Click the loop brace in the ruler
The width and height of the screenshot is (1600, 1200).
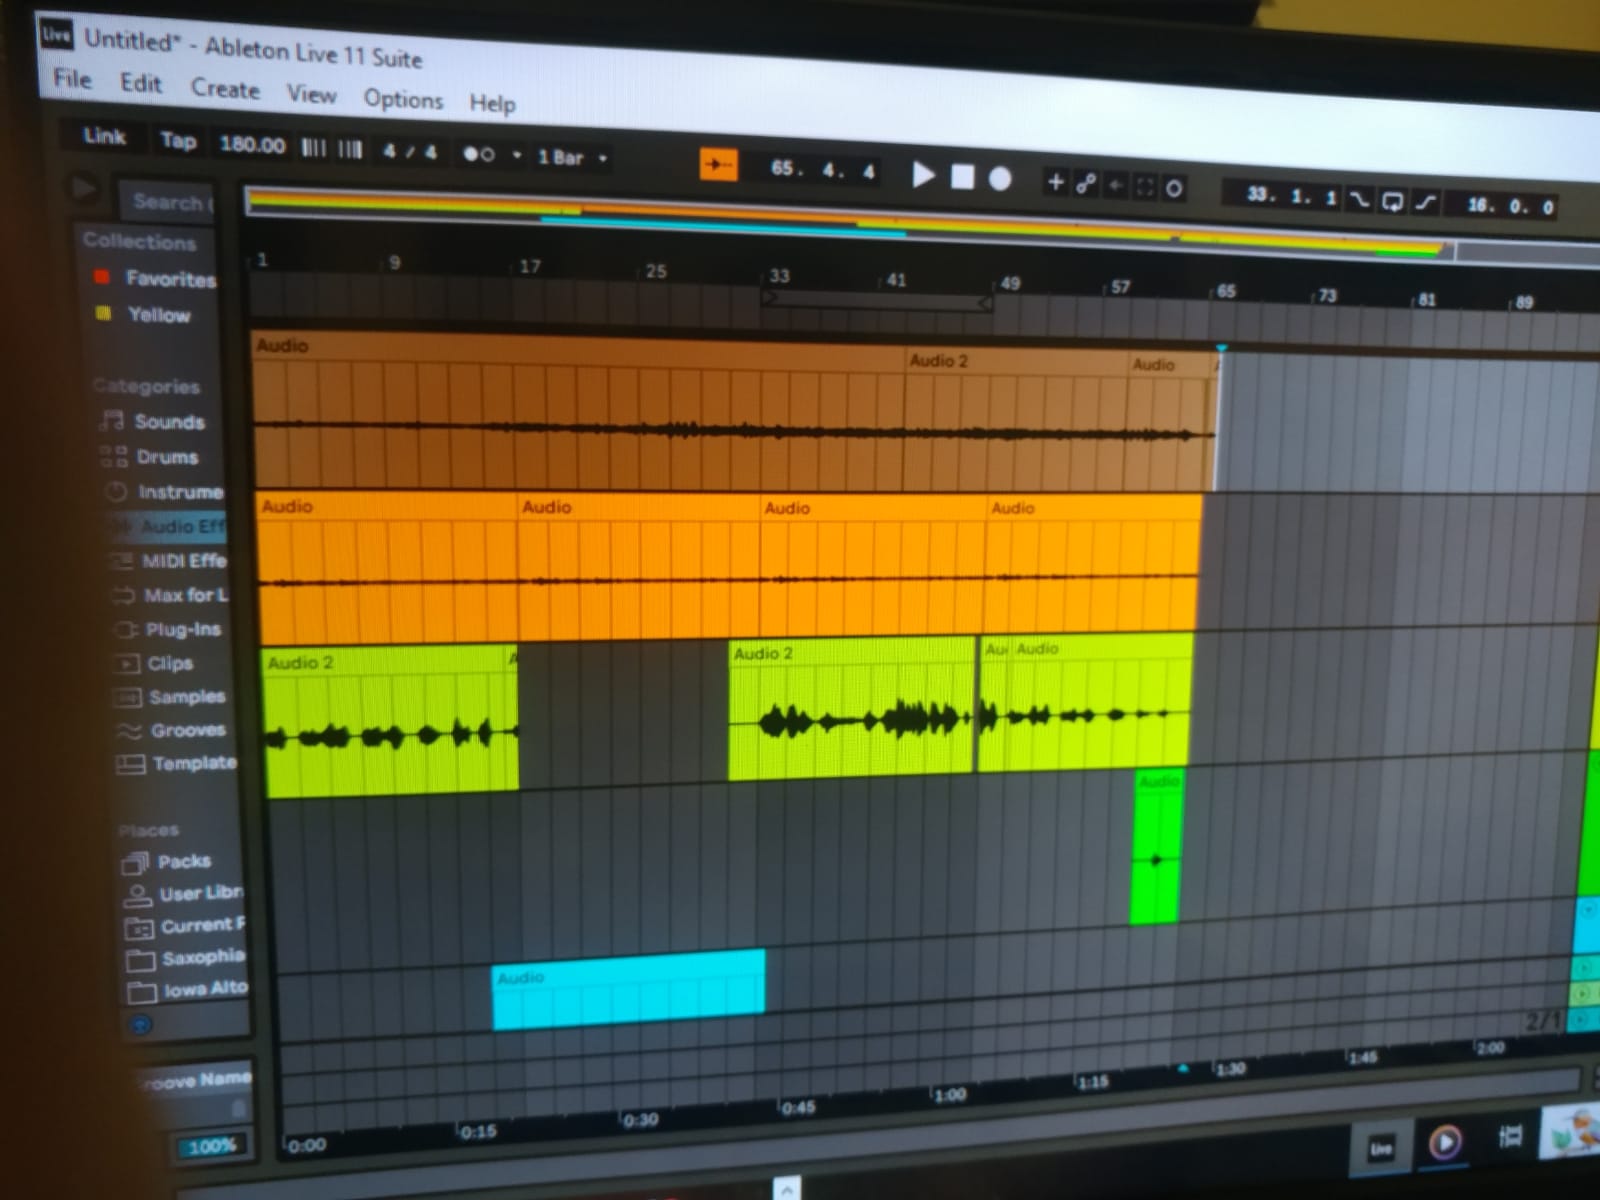point(877,302)
